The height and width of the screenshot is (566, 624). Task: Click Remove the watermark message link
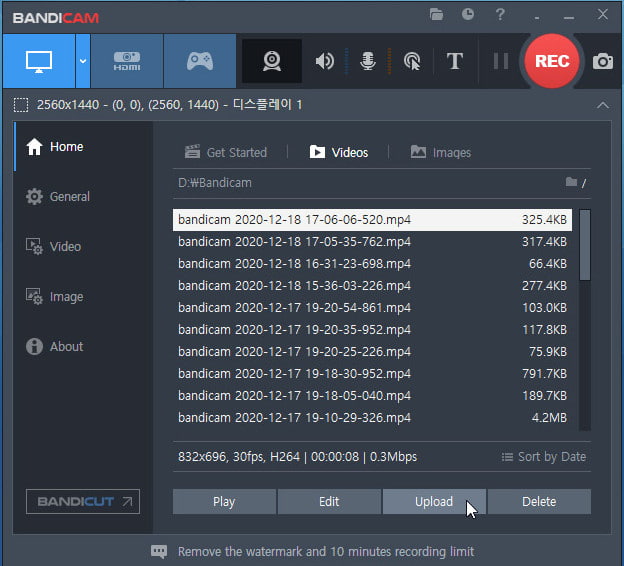click(x=326, y=552)
